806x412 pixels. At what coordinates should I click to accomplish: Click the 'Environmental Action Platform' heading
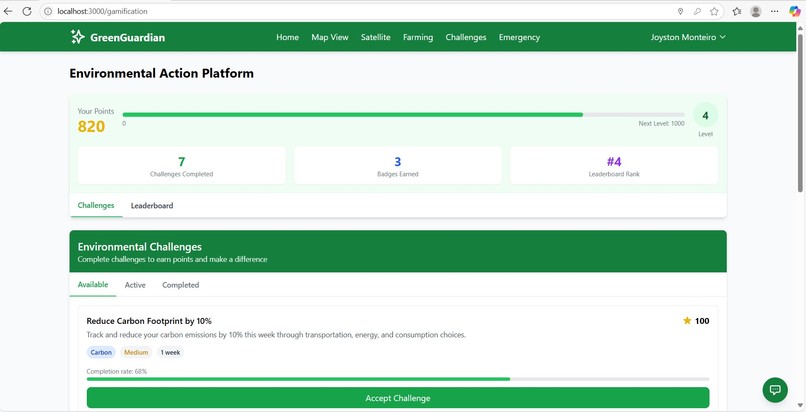(x=161, y=73)
